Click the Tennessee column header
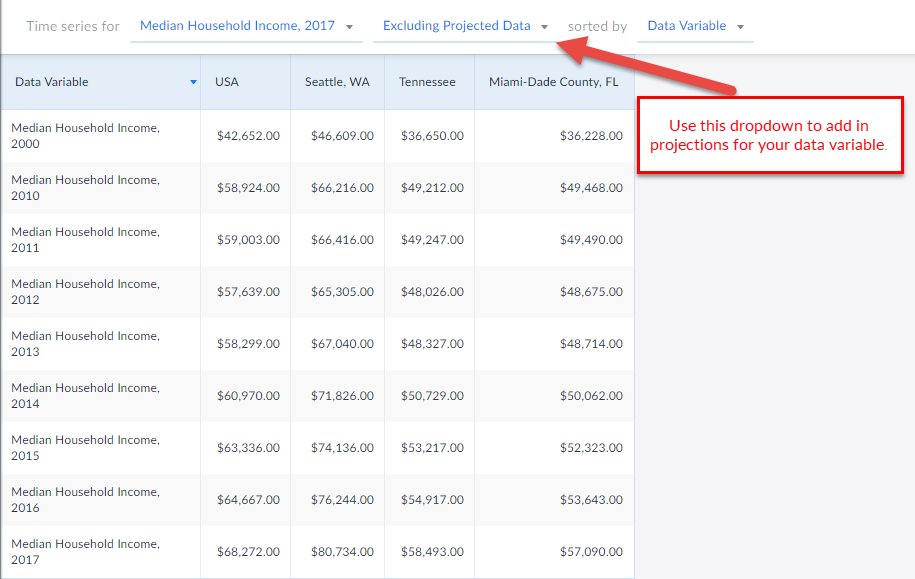The width and height of the screenshot is (915, 579). (428, 82)
